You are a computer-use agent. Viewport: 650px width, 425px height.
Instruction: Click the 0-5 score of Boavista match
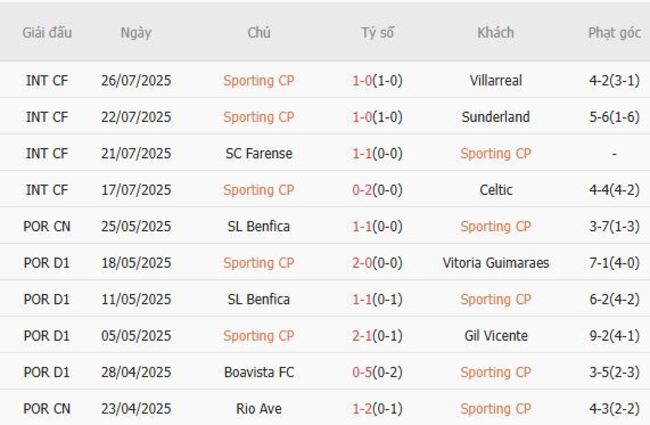[x=362, y=372]
